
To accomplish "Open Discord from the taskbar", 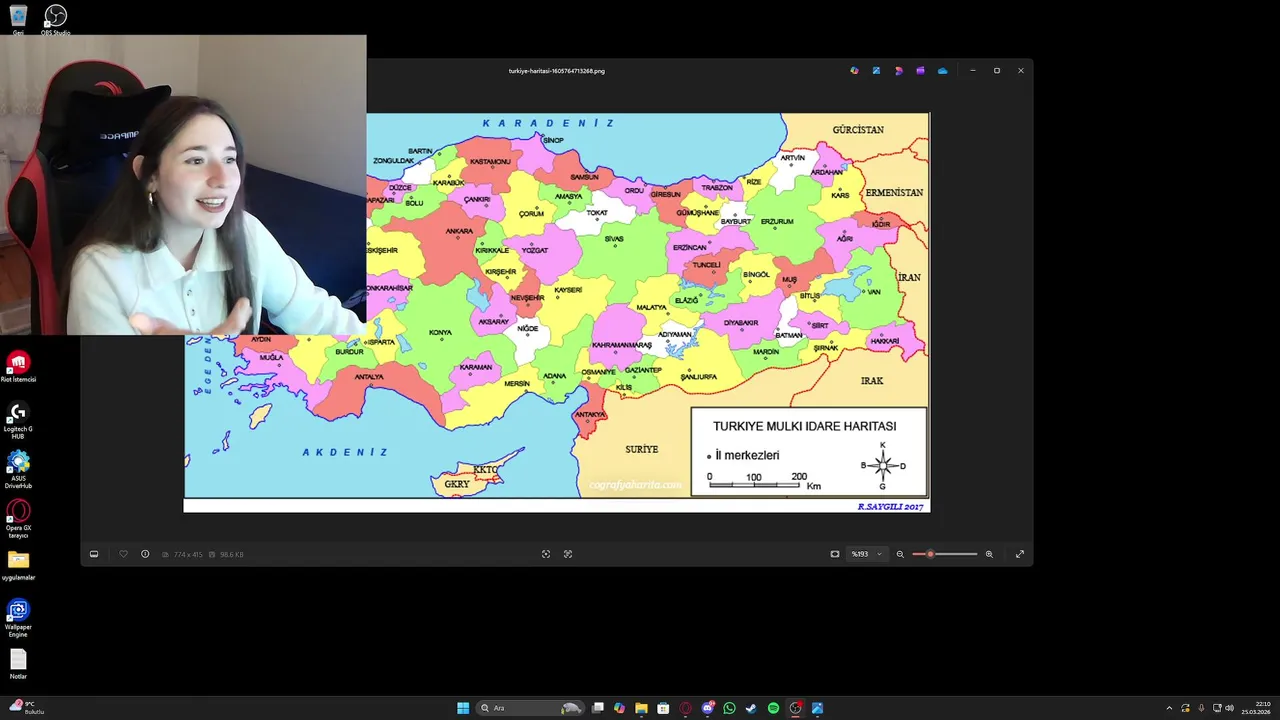I will (708, 708).
